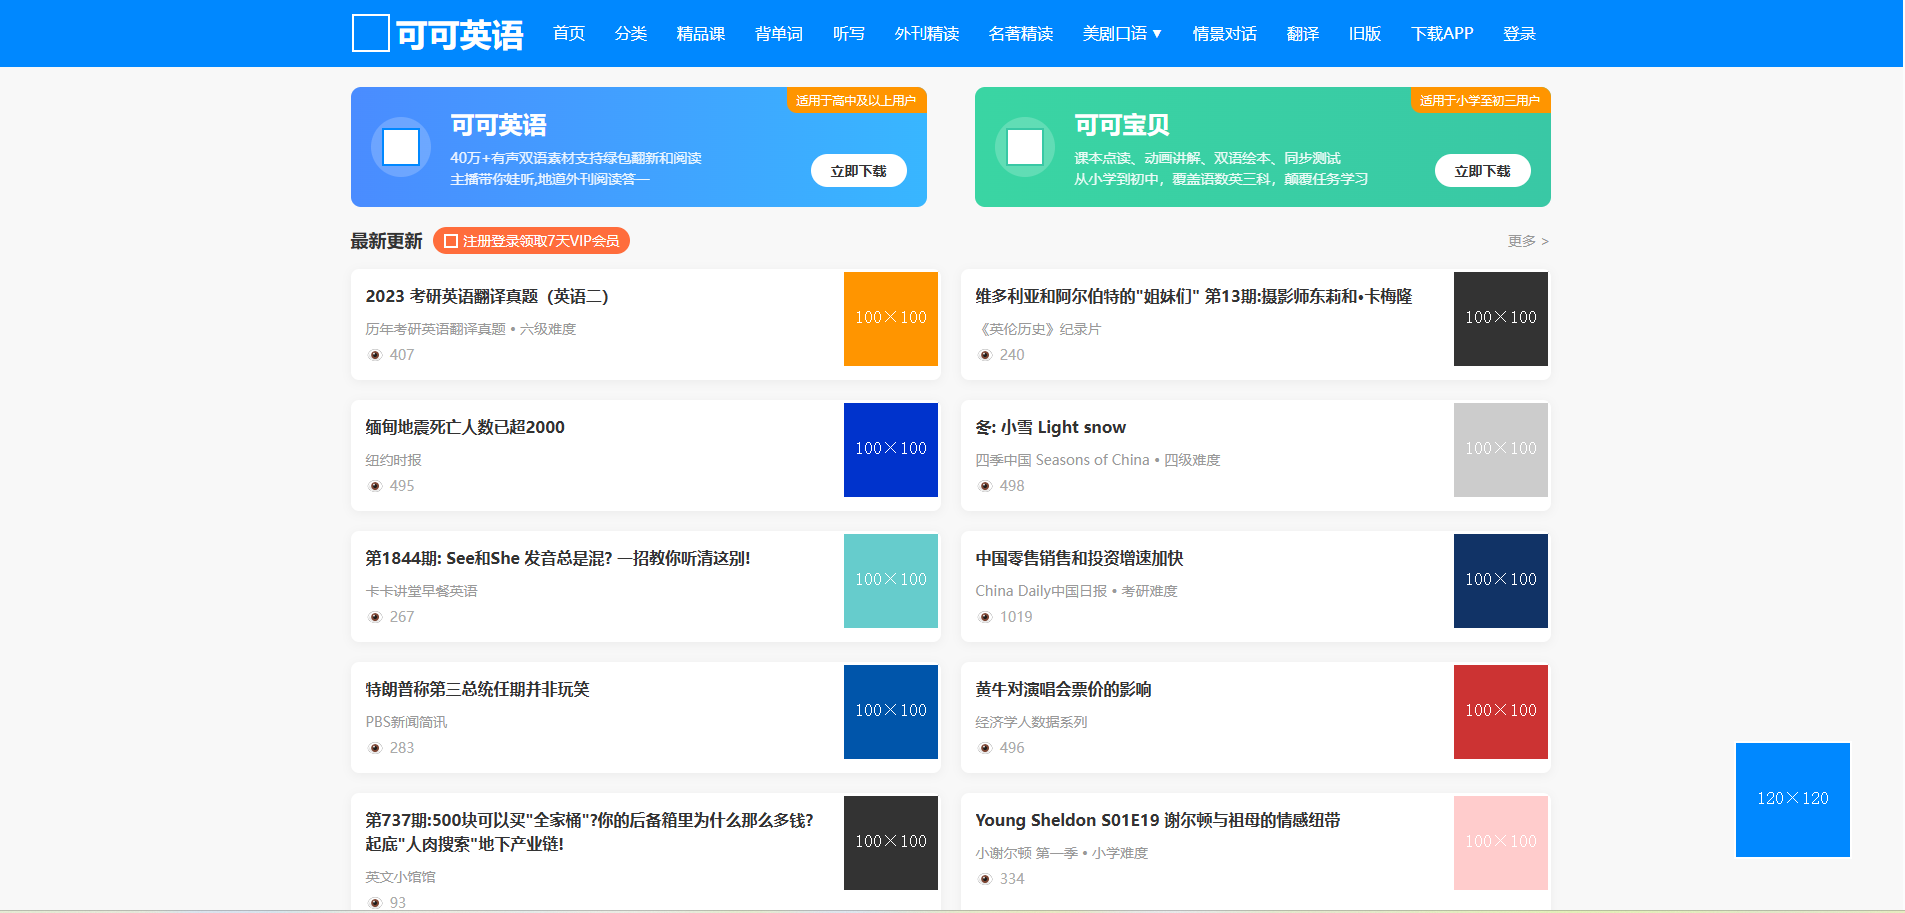Click red thumbnail for 黄牛对演唱会票价的影响
Viewport: 1905px width, 913px height.
pos(1500,711)
